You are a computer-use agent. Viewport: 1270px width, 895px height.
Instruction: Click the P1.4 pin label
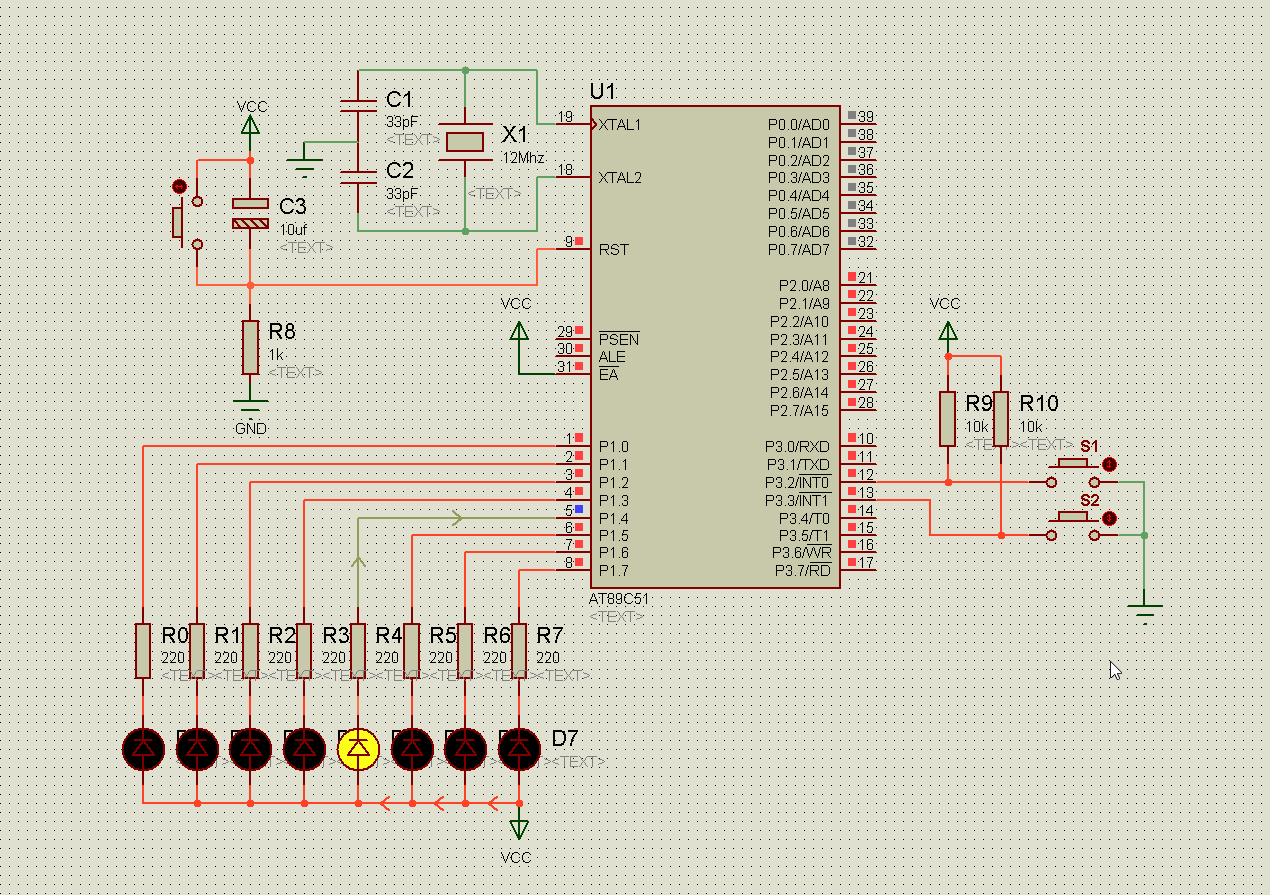tap(613, 518)
